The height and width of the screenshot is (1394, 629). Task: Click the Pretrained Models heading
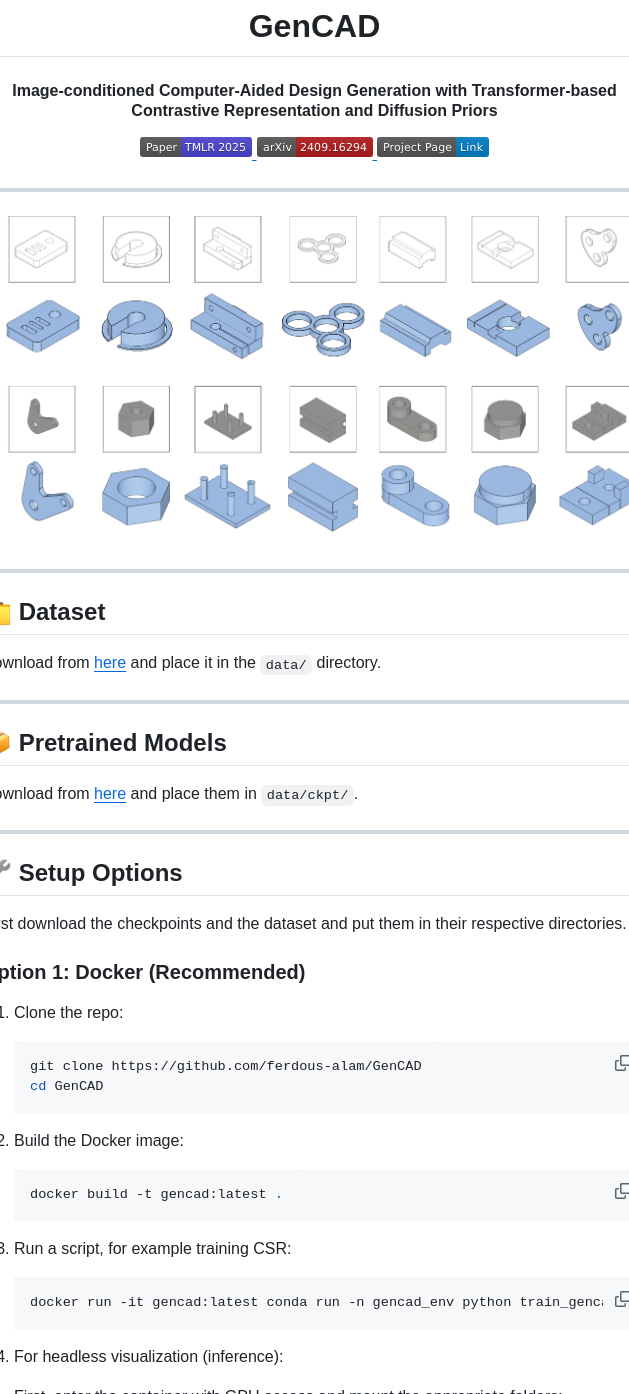pyautogui.click(x=122, y=743)
